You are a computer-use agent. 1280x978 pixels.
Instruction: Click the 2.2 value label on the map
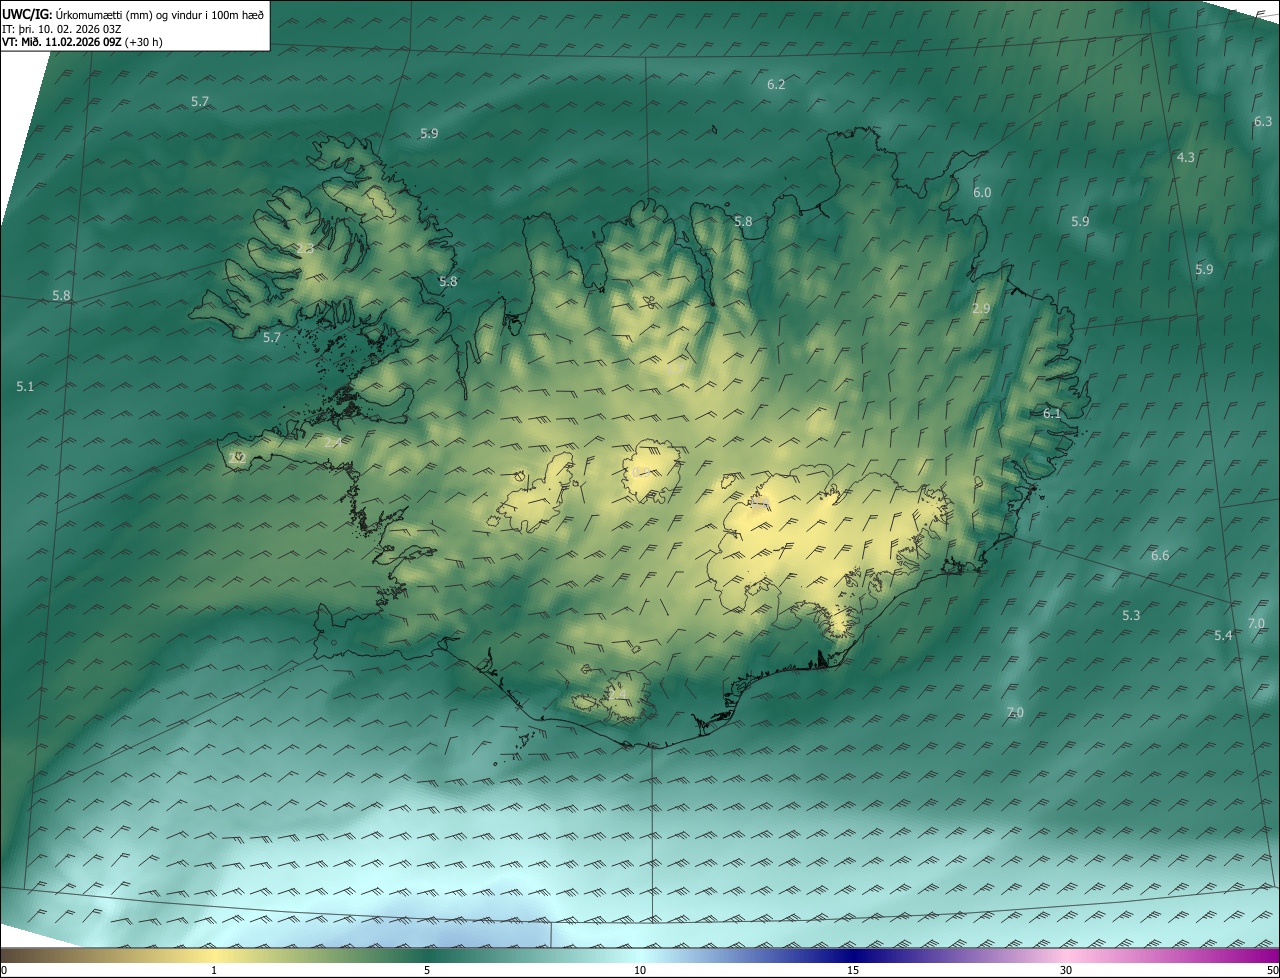click(x=237, y=456)
